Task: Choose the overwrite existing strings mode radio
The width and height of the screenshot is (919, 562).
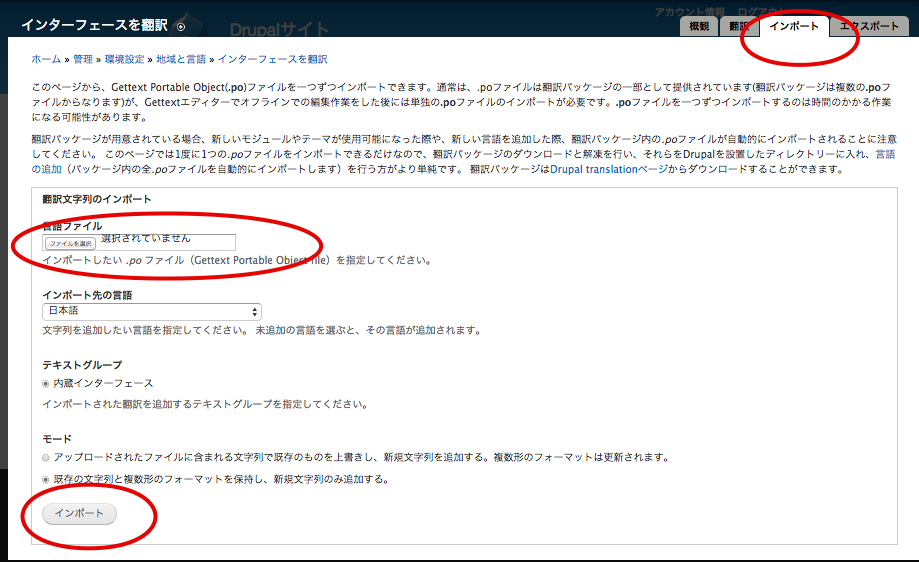Action: (47, 457)
